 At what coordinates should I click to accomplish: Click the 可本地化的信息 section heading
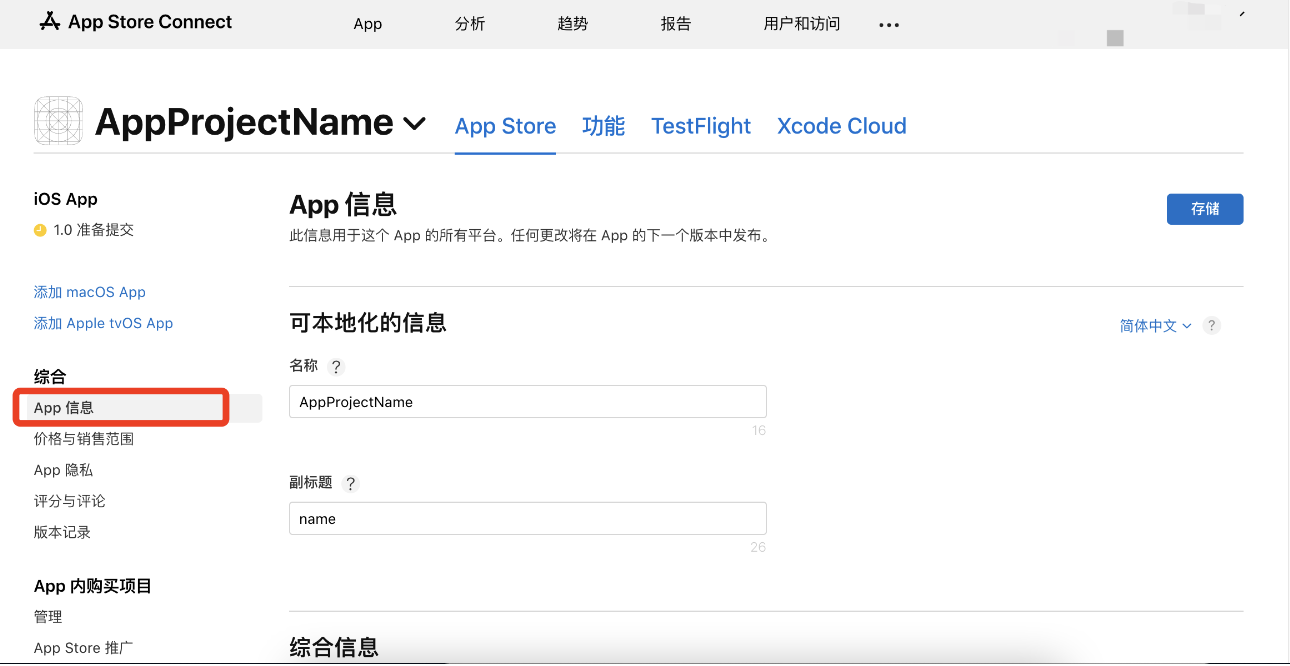point(368,323)
